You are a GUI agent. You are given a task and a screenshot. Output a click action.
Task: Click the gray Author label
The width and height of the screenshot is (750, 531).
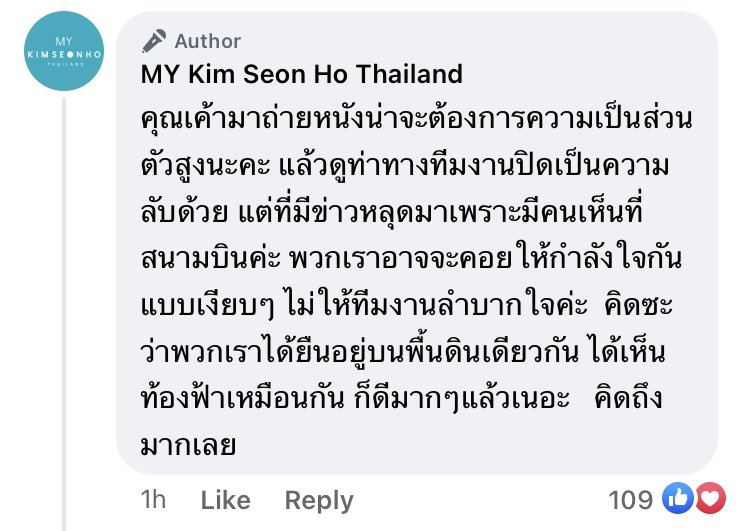[208, 41]
